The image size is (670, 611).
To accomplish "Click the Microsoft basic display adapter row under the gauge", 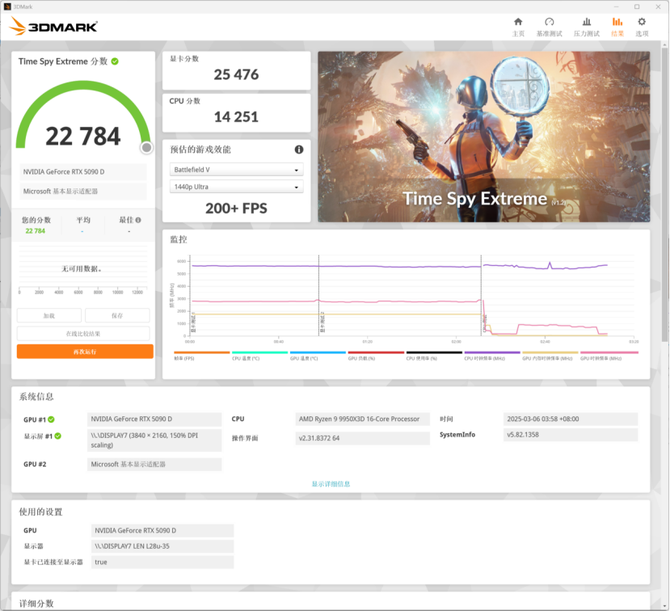I will coord(83,191).
